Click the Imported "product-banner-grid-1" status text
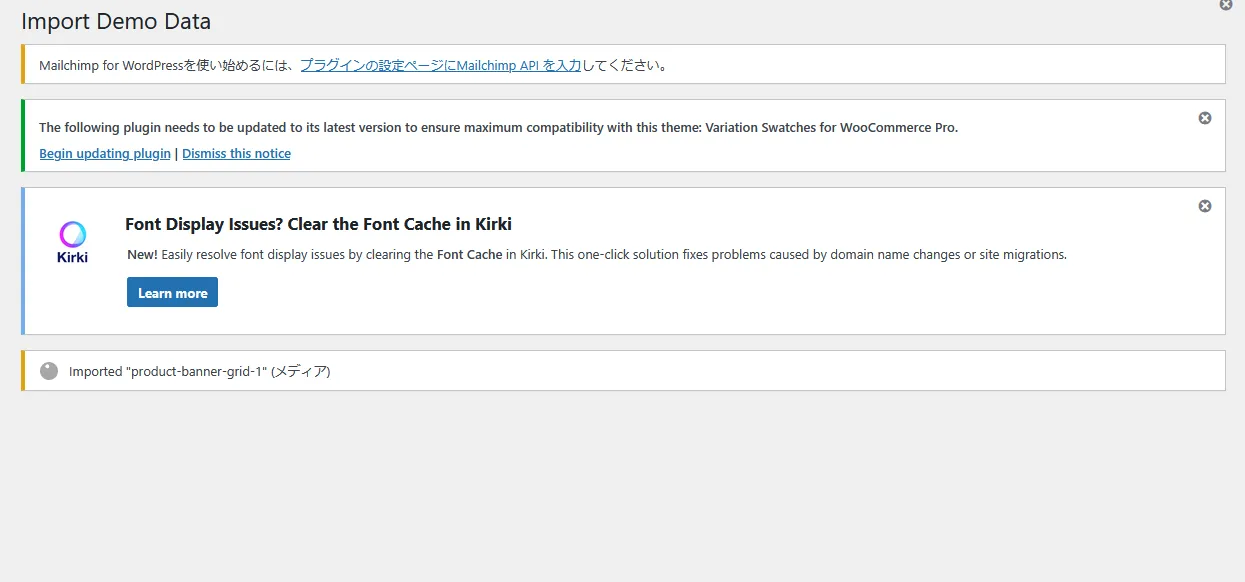Screen dimensions: 1245x582 click(x=200, y=371)
